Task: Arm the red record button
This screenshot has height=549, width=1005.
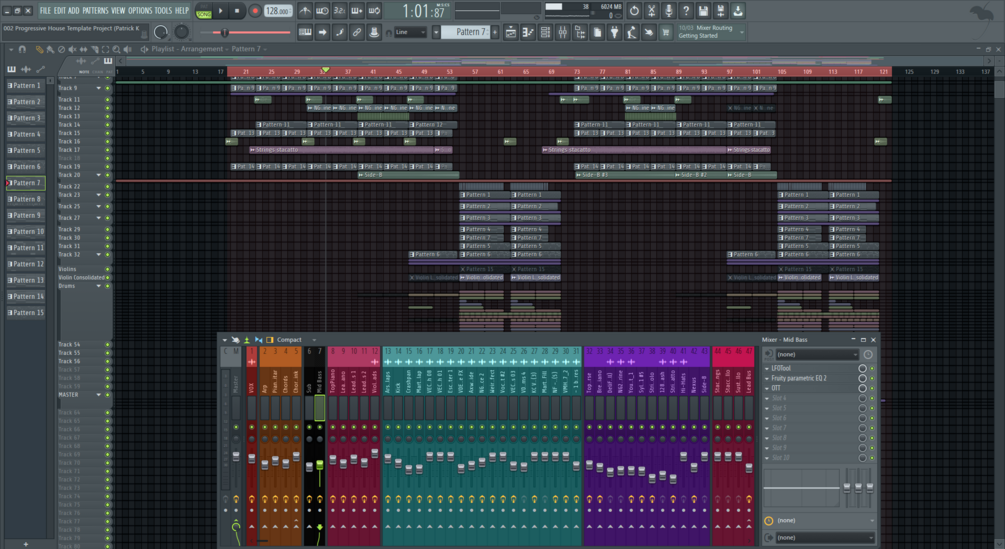Action: [x=254, y=11]
